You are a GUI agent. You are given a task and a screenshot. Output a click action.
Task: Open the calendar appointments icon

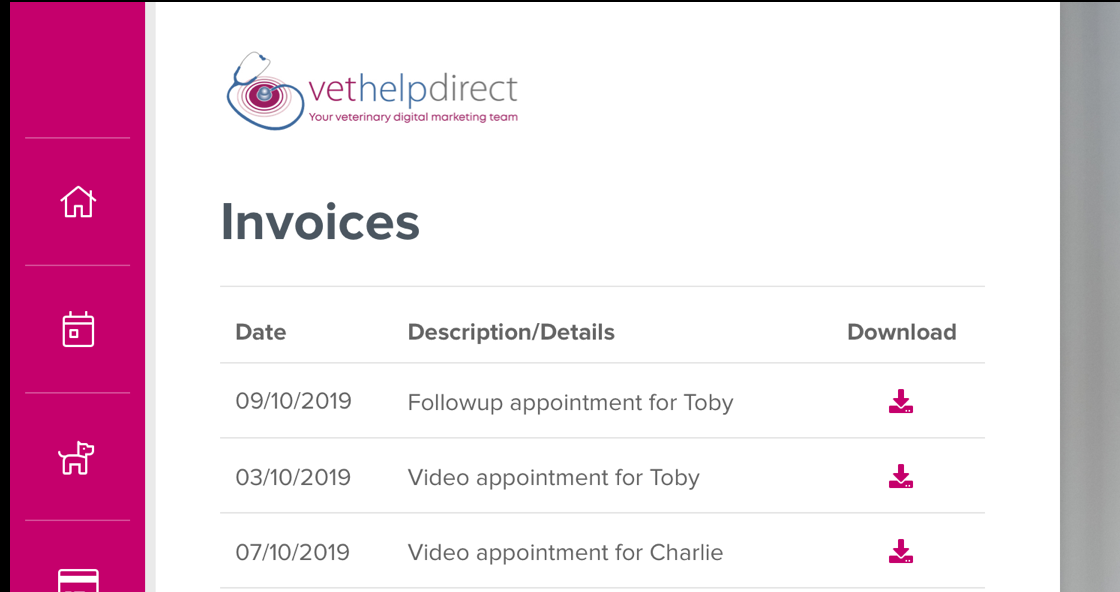point(78,329)
